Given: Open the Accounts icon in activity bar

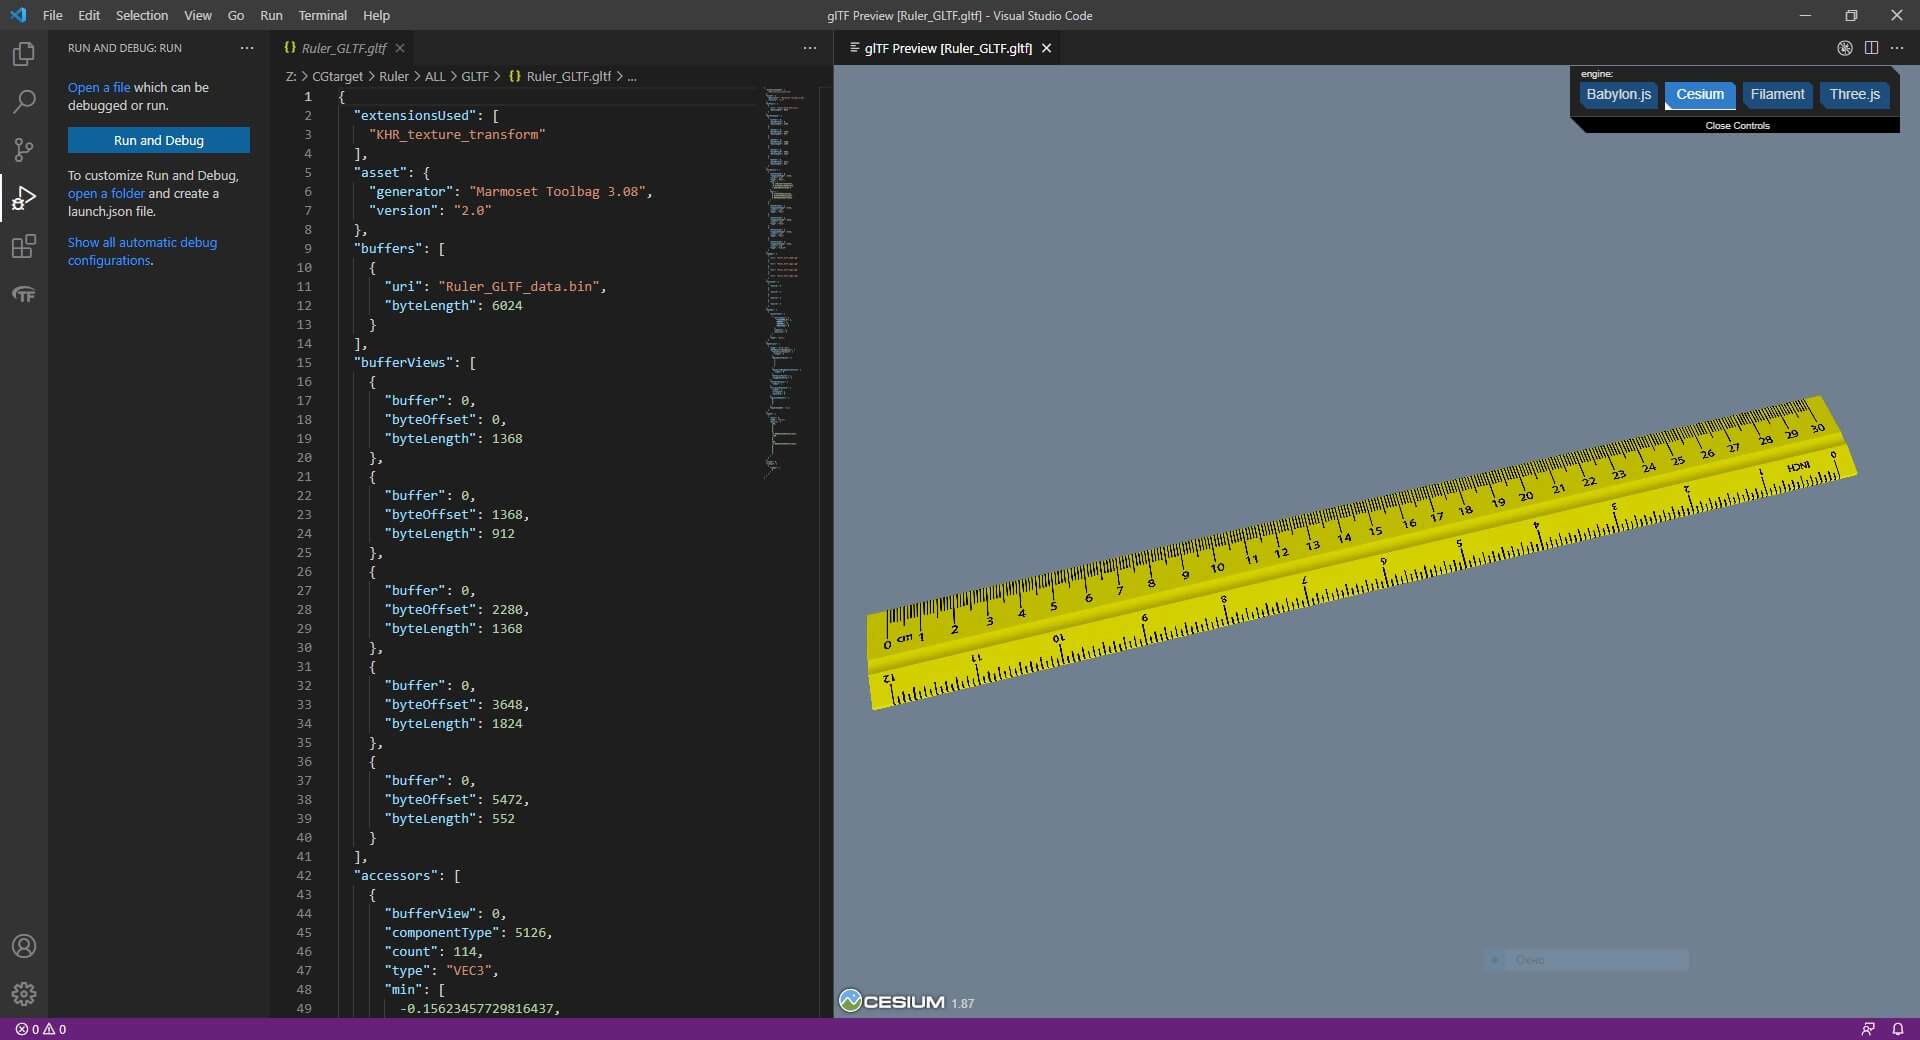Looking at the screenshot, I should pos(24,946).
